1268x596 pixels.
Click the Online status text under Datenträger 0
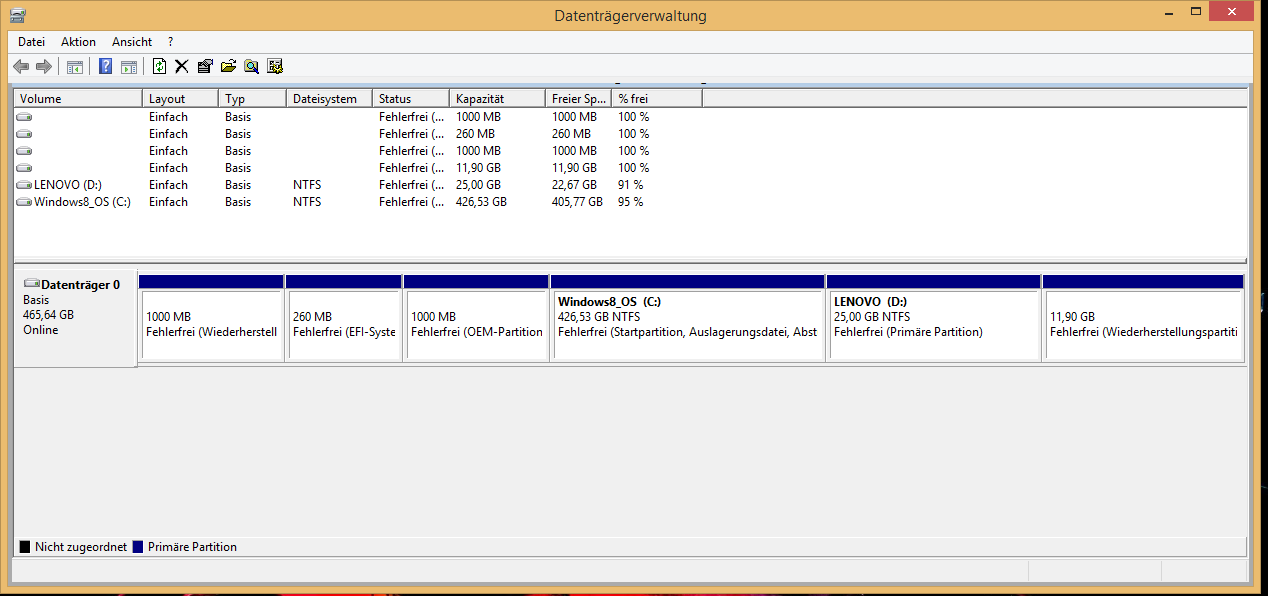coord(41,330)
